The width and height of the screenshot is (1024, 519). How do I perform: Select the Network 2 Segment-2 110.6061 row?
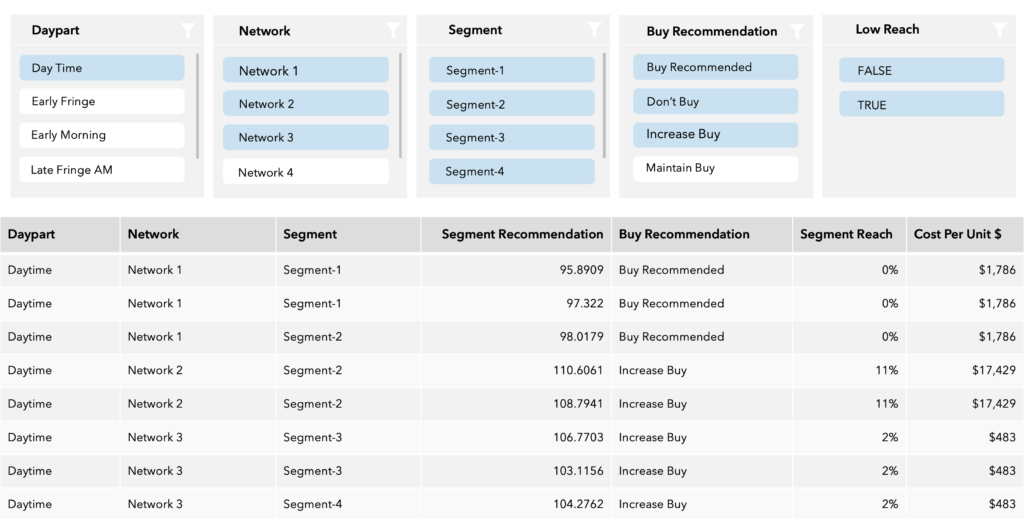512,370
